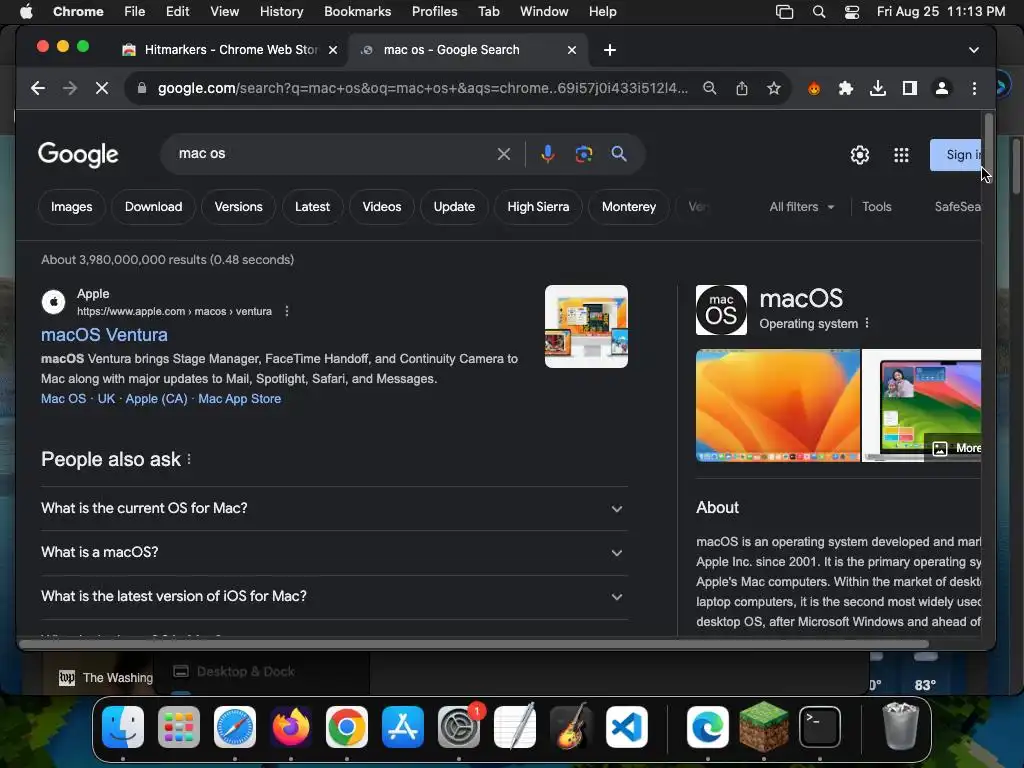
Task: Open the Chrome profile avatar icon
Action: pos(942,88)
